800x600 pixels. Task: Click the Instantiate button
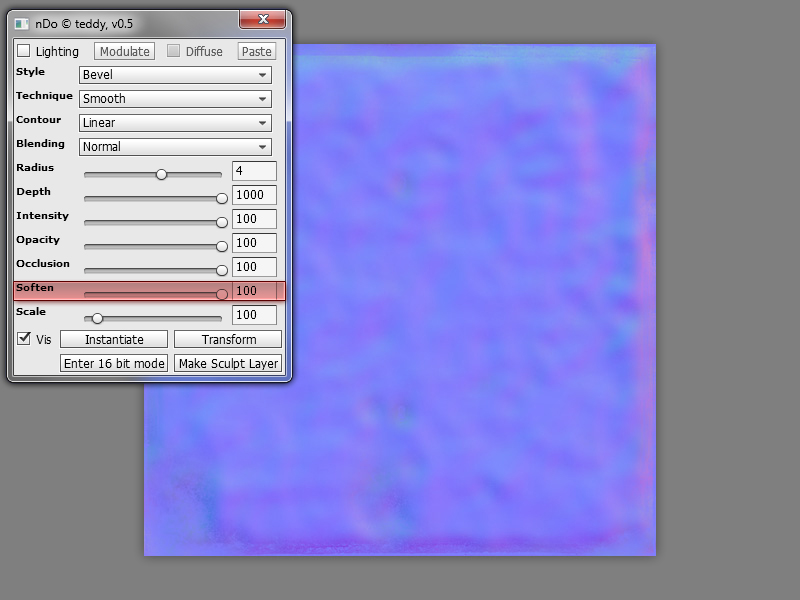(114, 339)
